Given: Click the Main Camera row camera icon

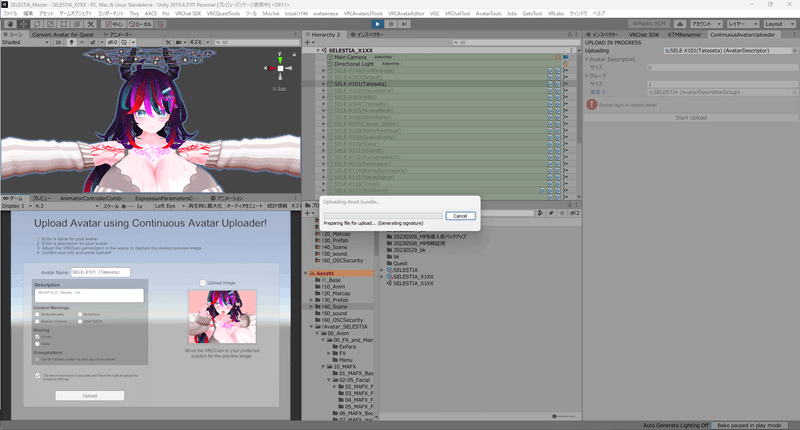Looking at the screenshot, I should pos(565,57).
